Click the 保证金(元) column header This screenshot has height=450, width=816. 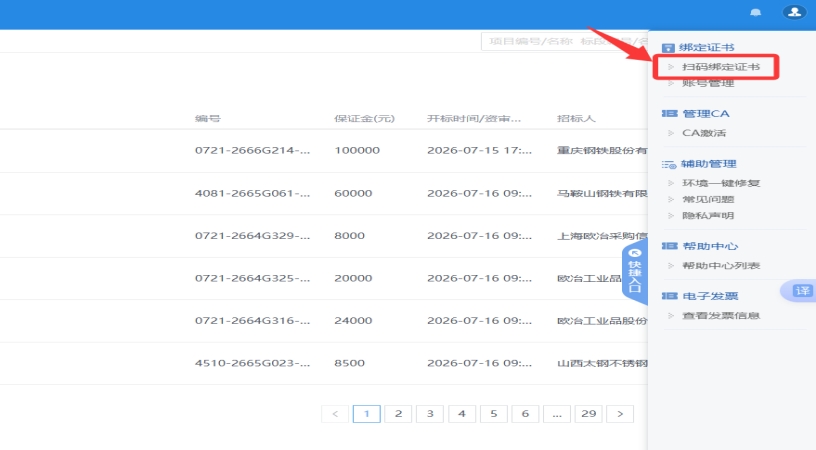pyautogui.click(x=364, y=119)
